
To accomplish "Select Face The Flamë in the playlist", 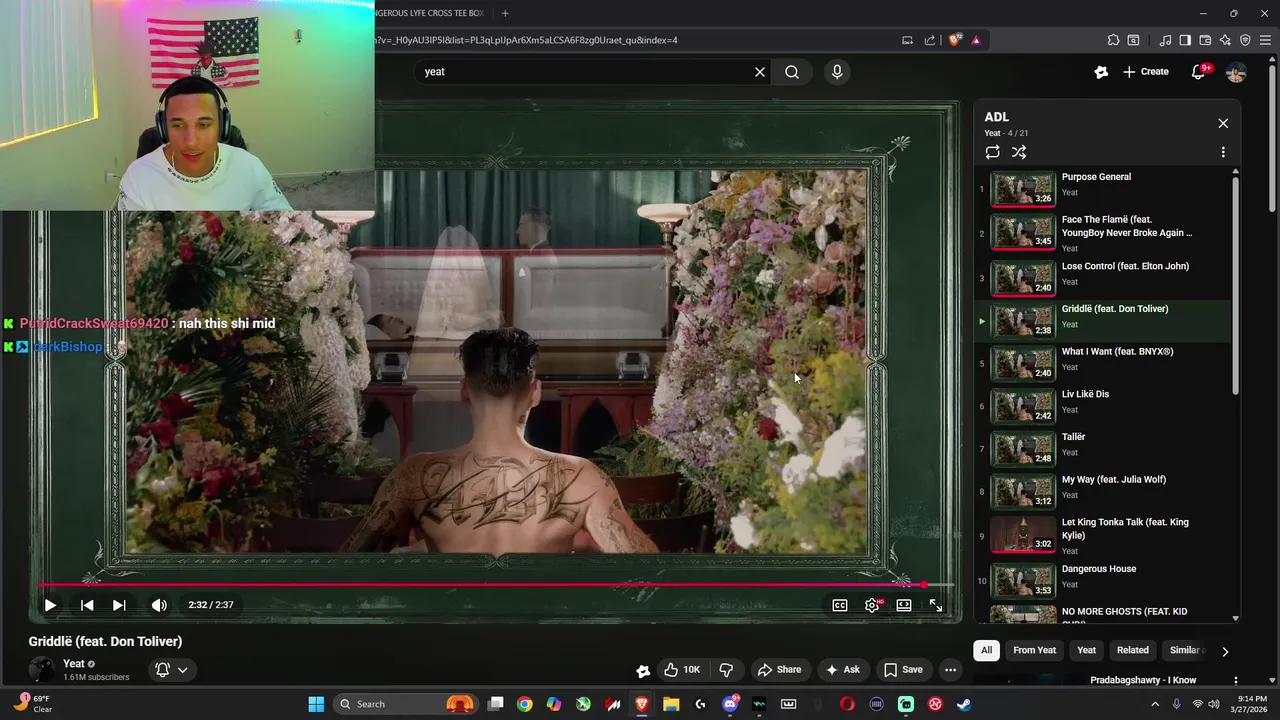I will coord(1103,233).
